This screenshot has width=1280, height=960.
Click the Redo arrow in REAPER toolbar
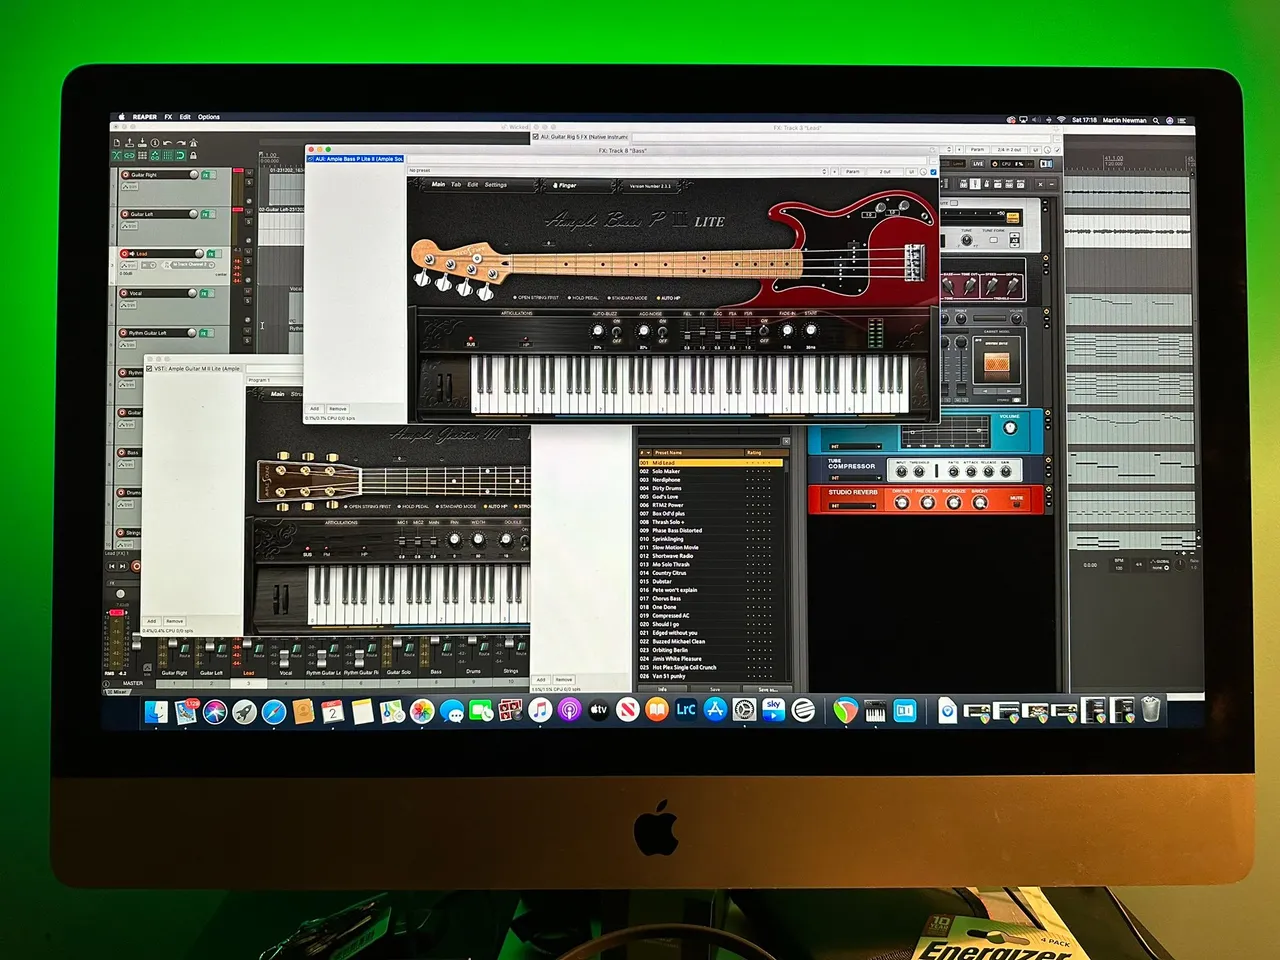[181, 142]
